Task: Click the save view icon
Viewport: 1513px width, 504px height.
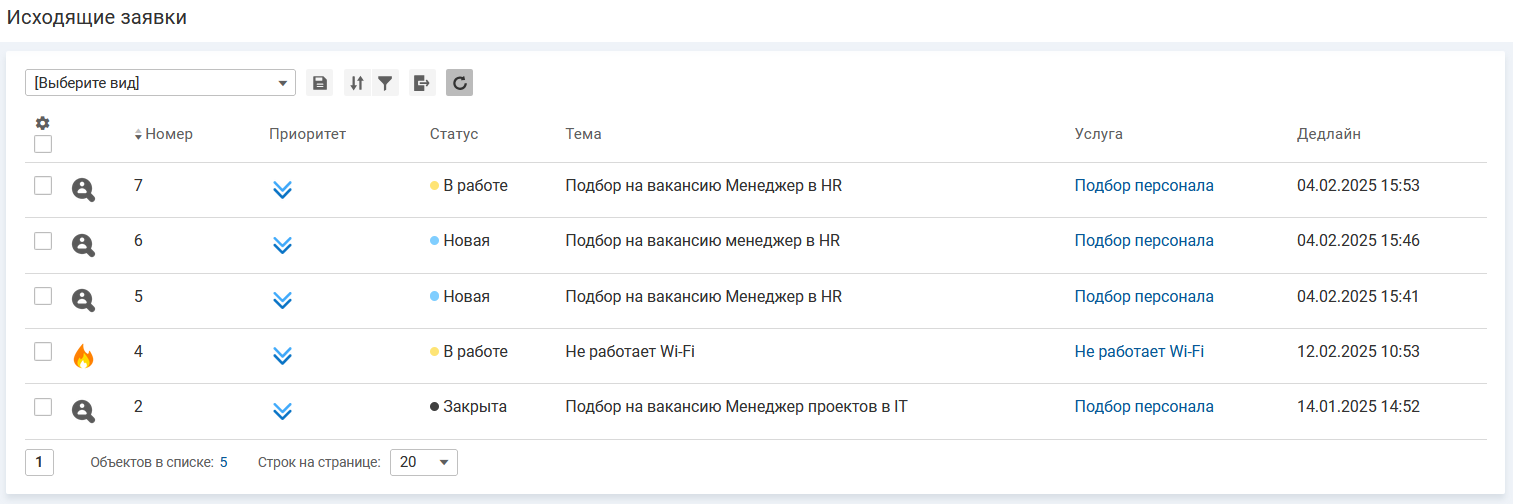Action: (x=320, y=83)
